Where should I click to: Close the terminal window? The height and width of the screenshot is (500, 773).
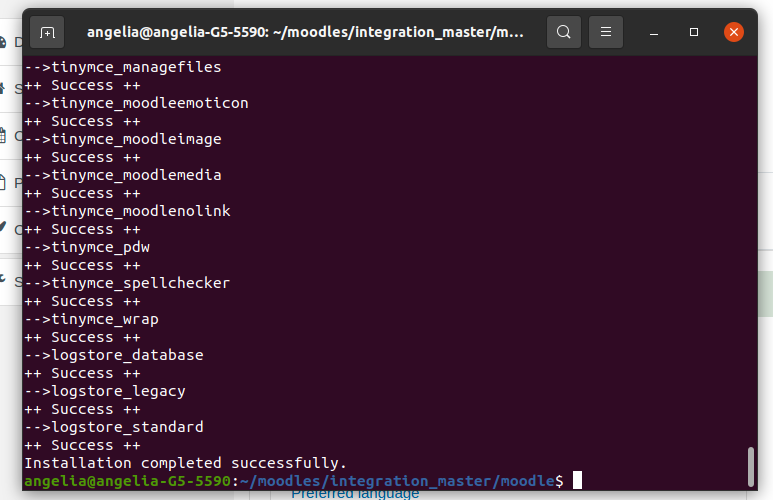tap(734, 33)
